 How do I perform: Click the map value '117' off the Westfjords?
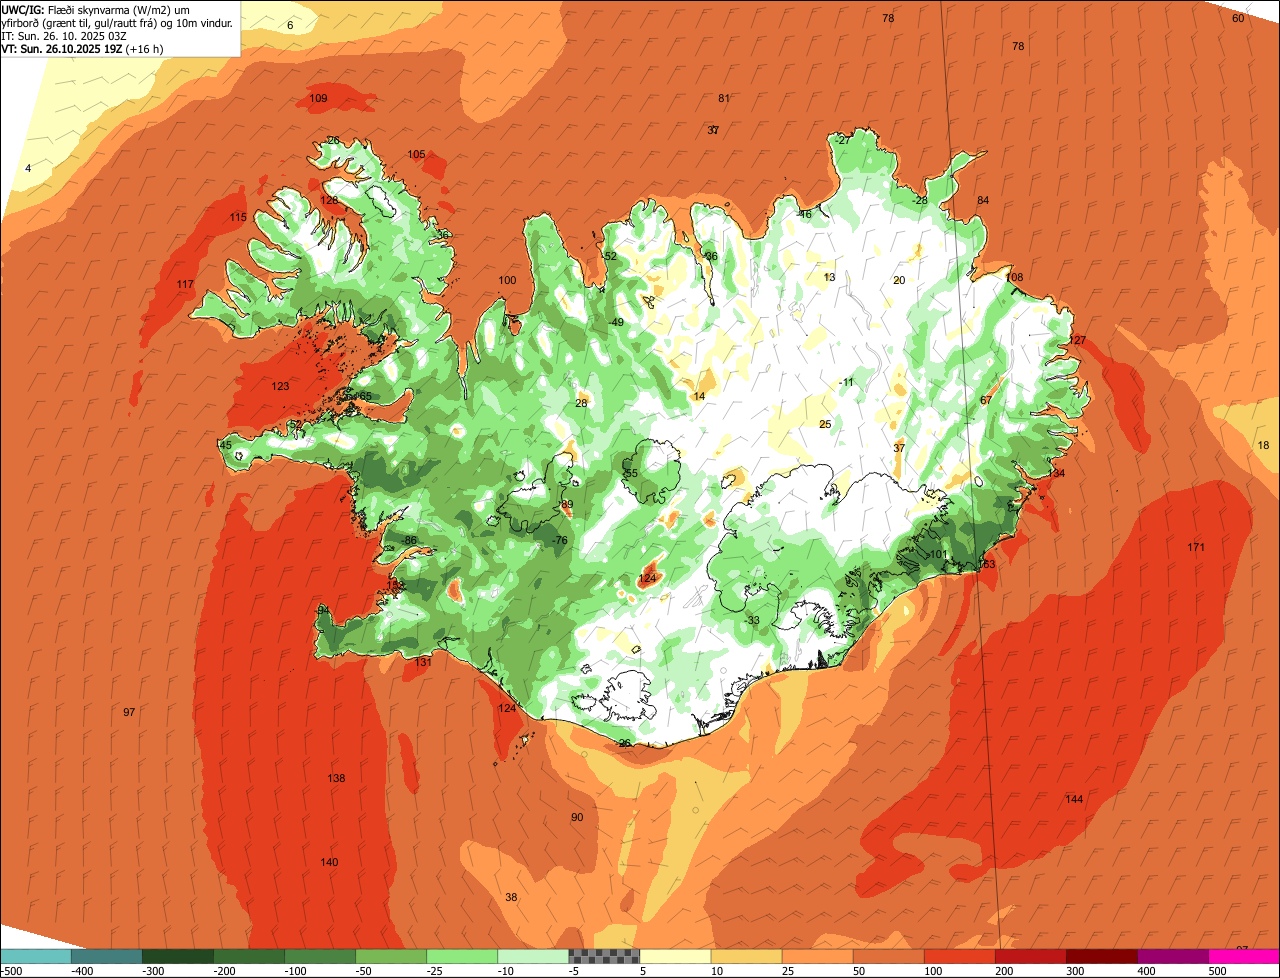[x=185, y=285]
